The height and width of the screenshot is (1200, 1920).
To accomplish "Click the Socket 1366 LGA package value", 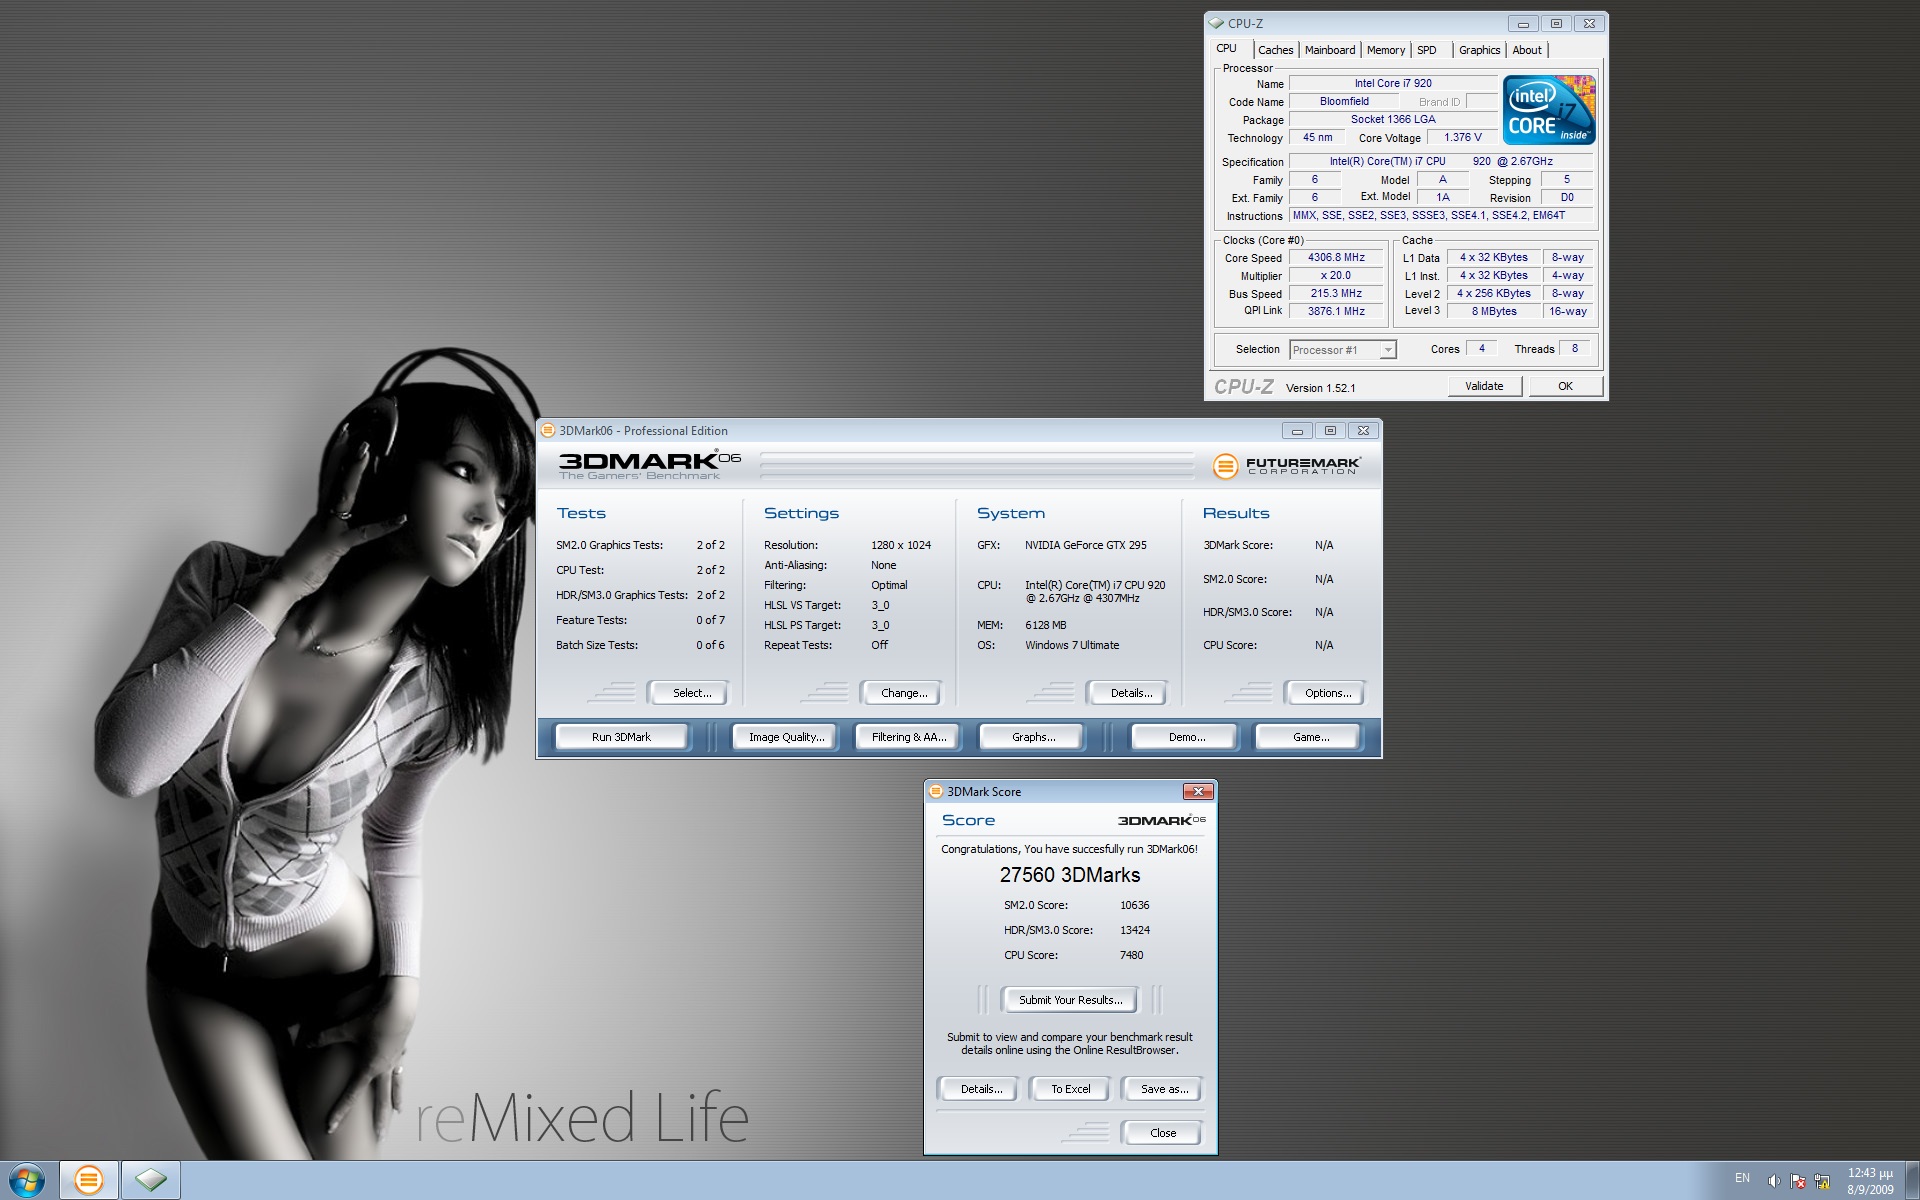I will tap(1393, 120).
